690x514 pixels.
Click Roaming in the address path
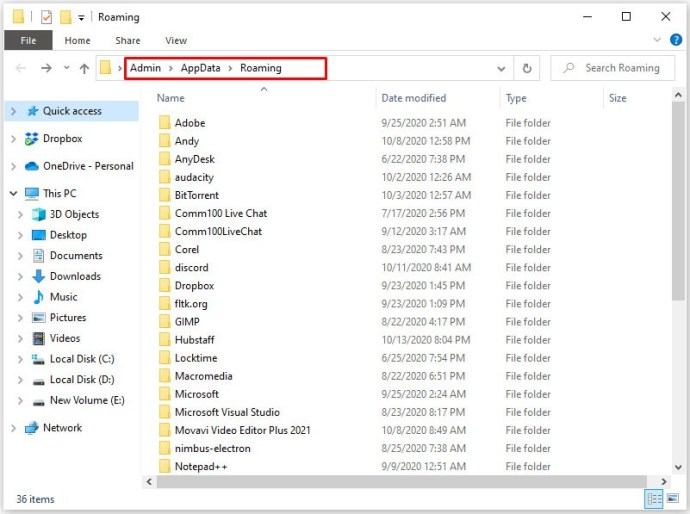coord(261,68)
